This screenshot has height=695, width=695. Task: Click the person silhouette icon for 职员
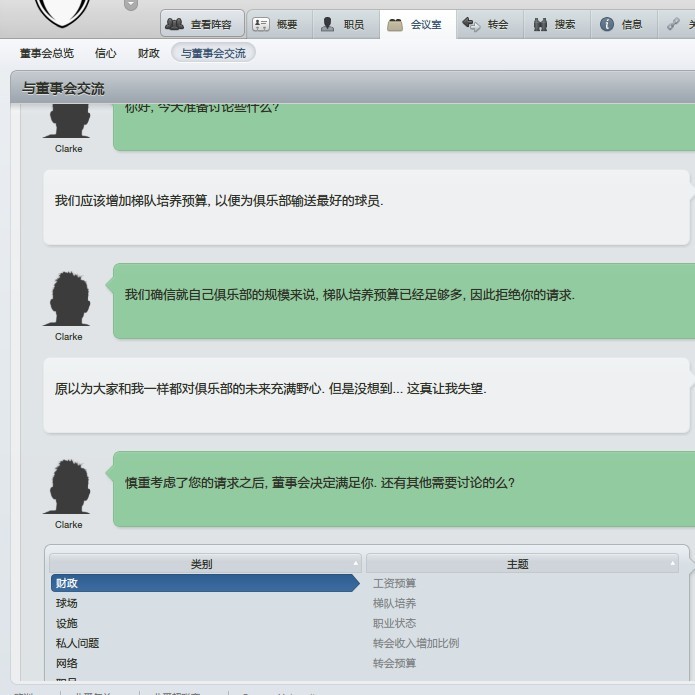click(x=327, y=24)
